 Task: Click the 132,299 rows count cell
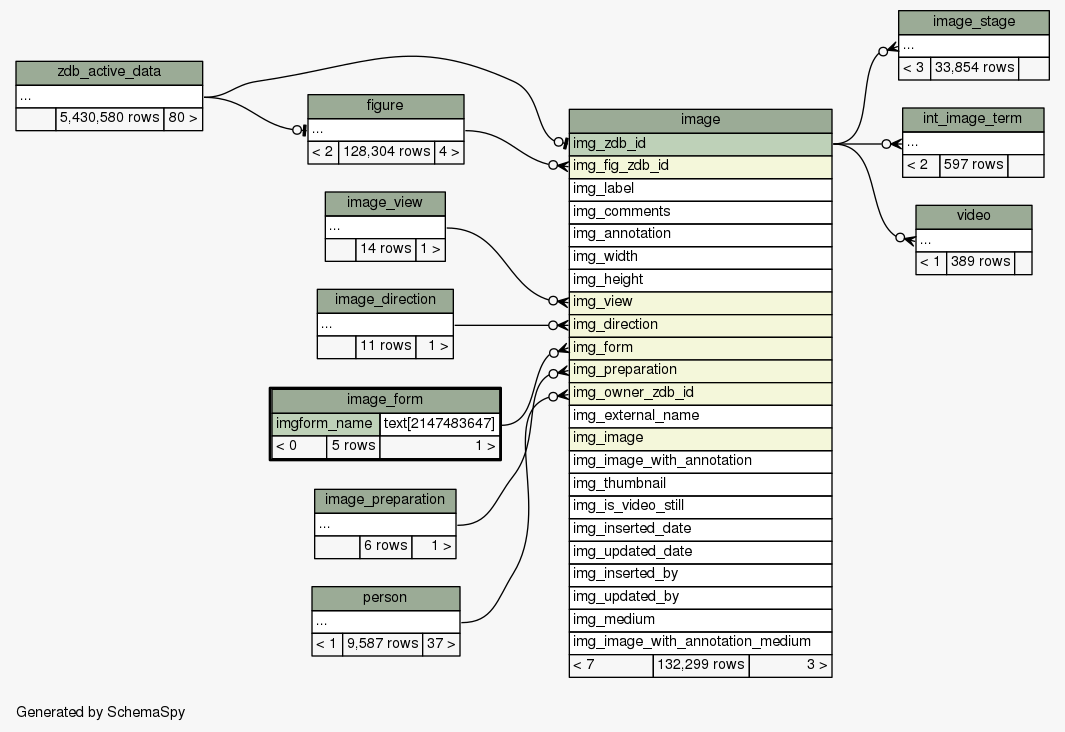tap(700, 665)
